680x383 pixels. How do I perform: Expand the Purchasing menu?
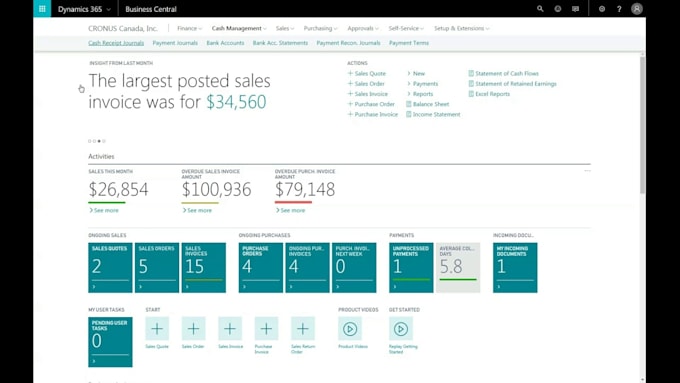pos(320,28)
